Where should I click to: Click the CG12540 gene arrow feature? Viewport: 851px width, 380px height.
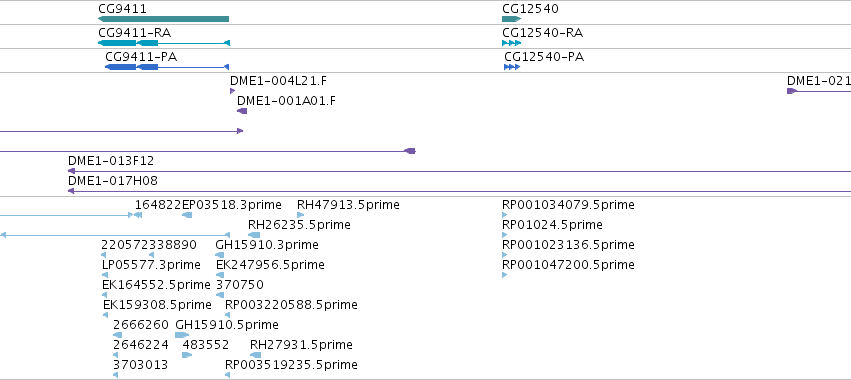(x=511, y=19)
